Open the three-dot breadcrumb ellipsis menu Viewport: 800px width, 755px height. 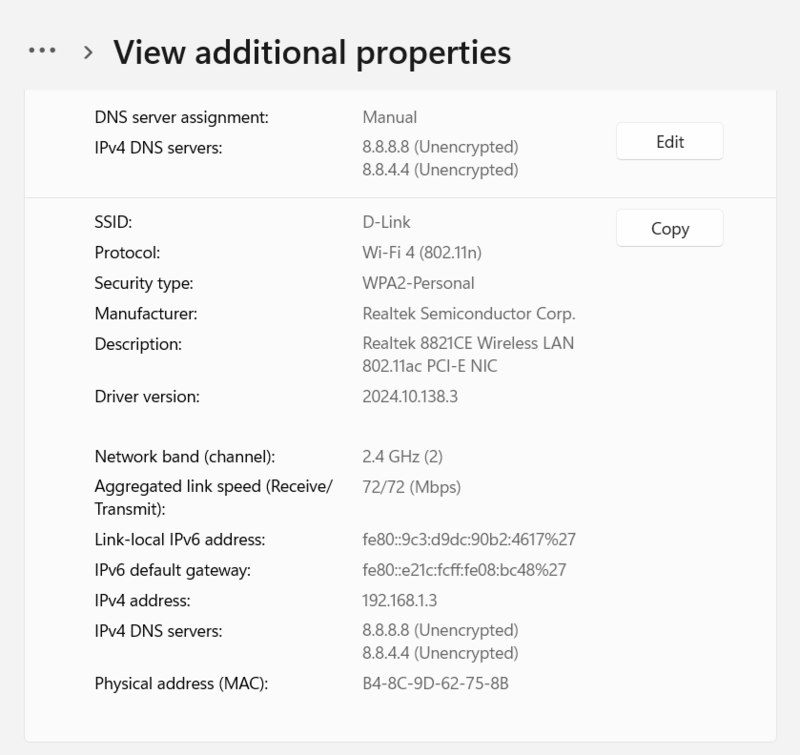point(42,51)
